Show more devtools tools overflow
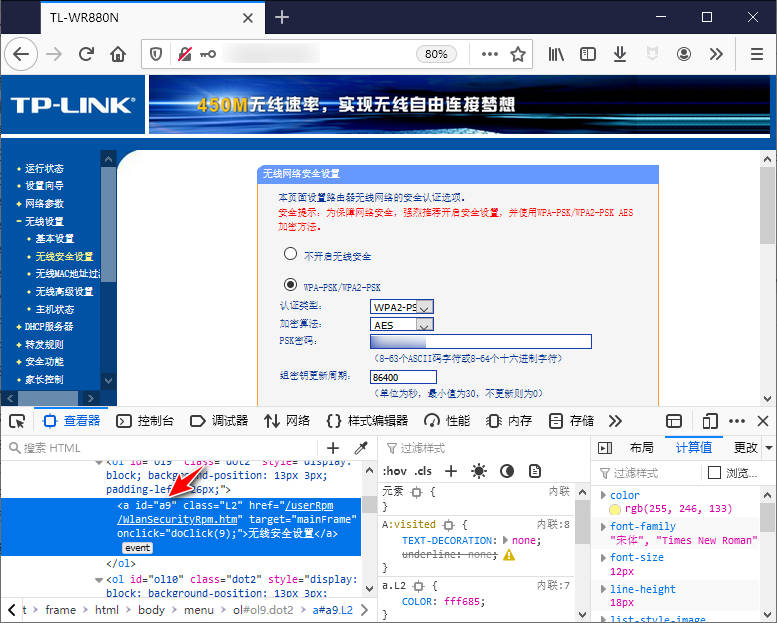Viewport: 777px width, 623px height. 615,421
